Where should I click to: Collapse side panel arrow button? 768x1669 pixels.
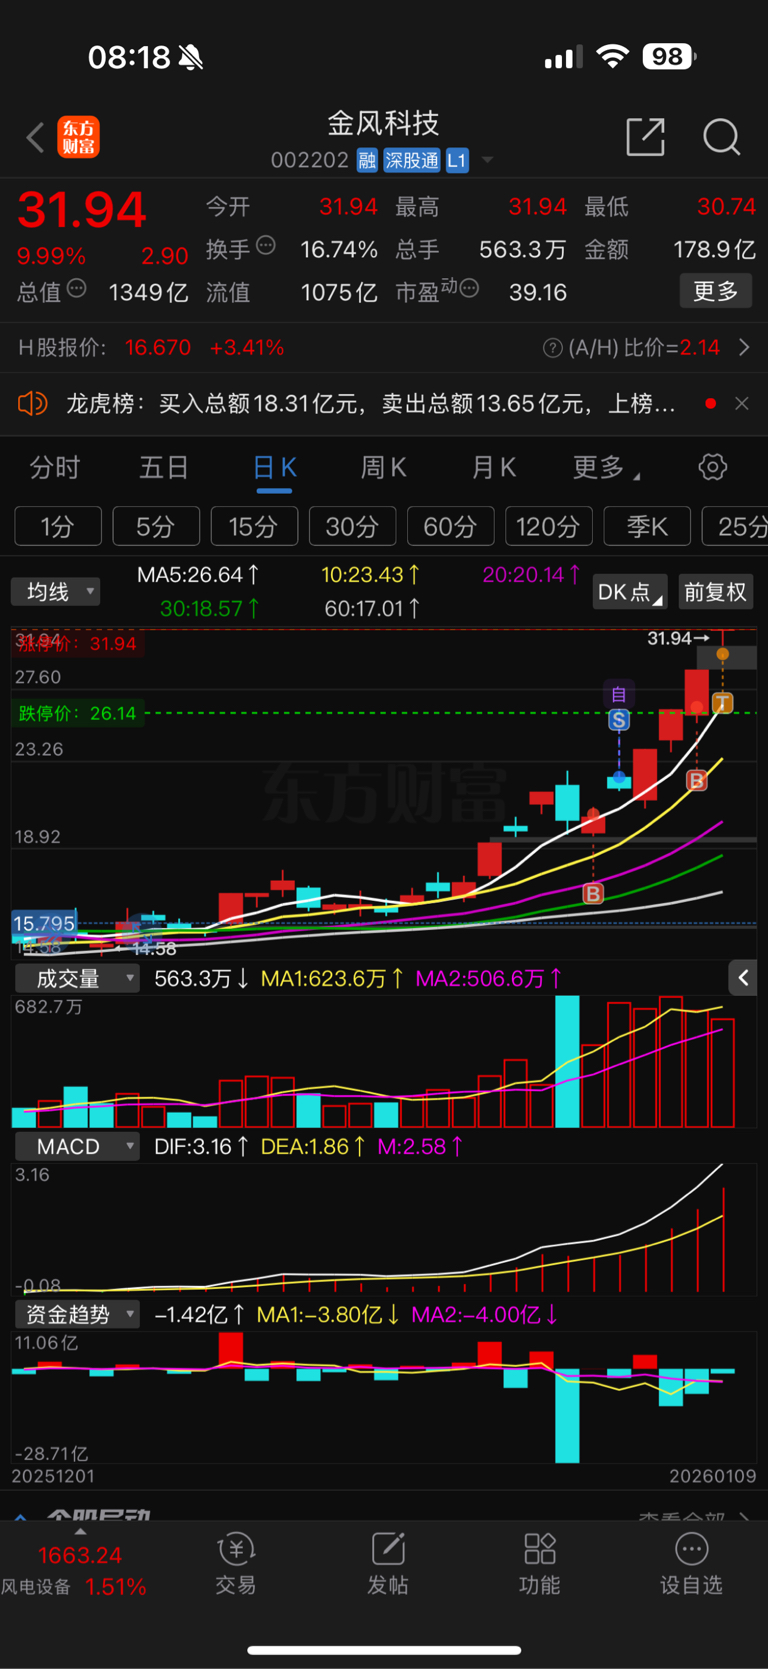coord(743,978)
